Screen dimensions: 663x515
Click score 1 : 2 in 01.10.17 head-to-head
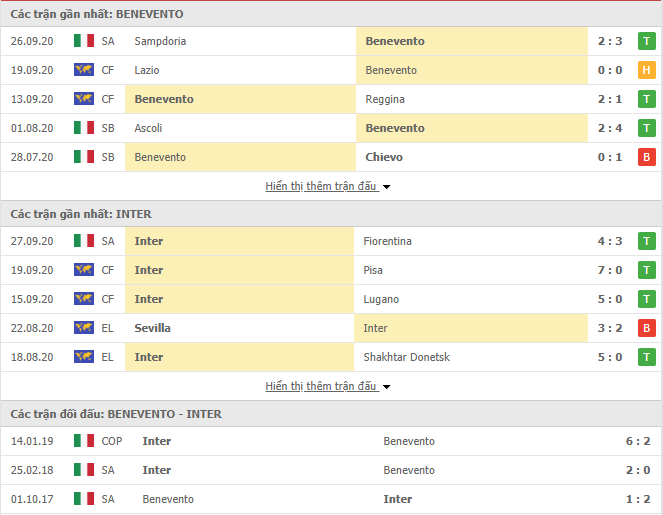[x=638, y=499]
